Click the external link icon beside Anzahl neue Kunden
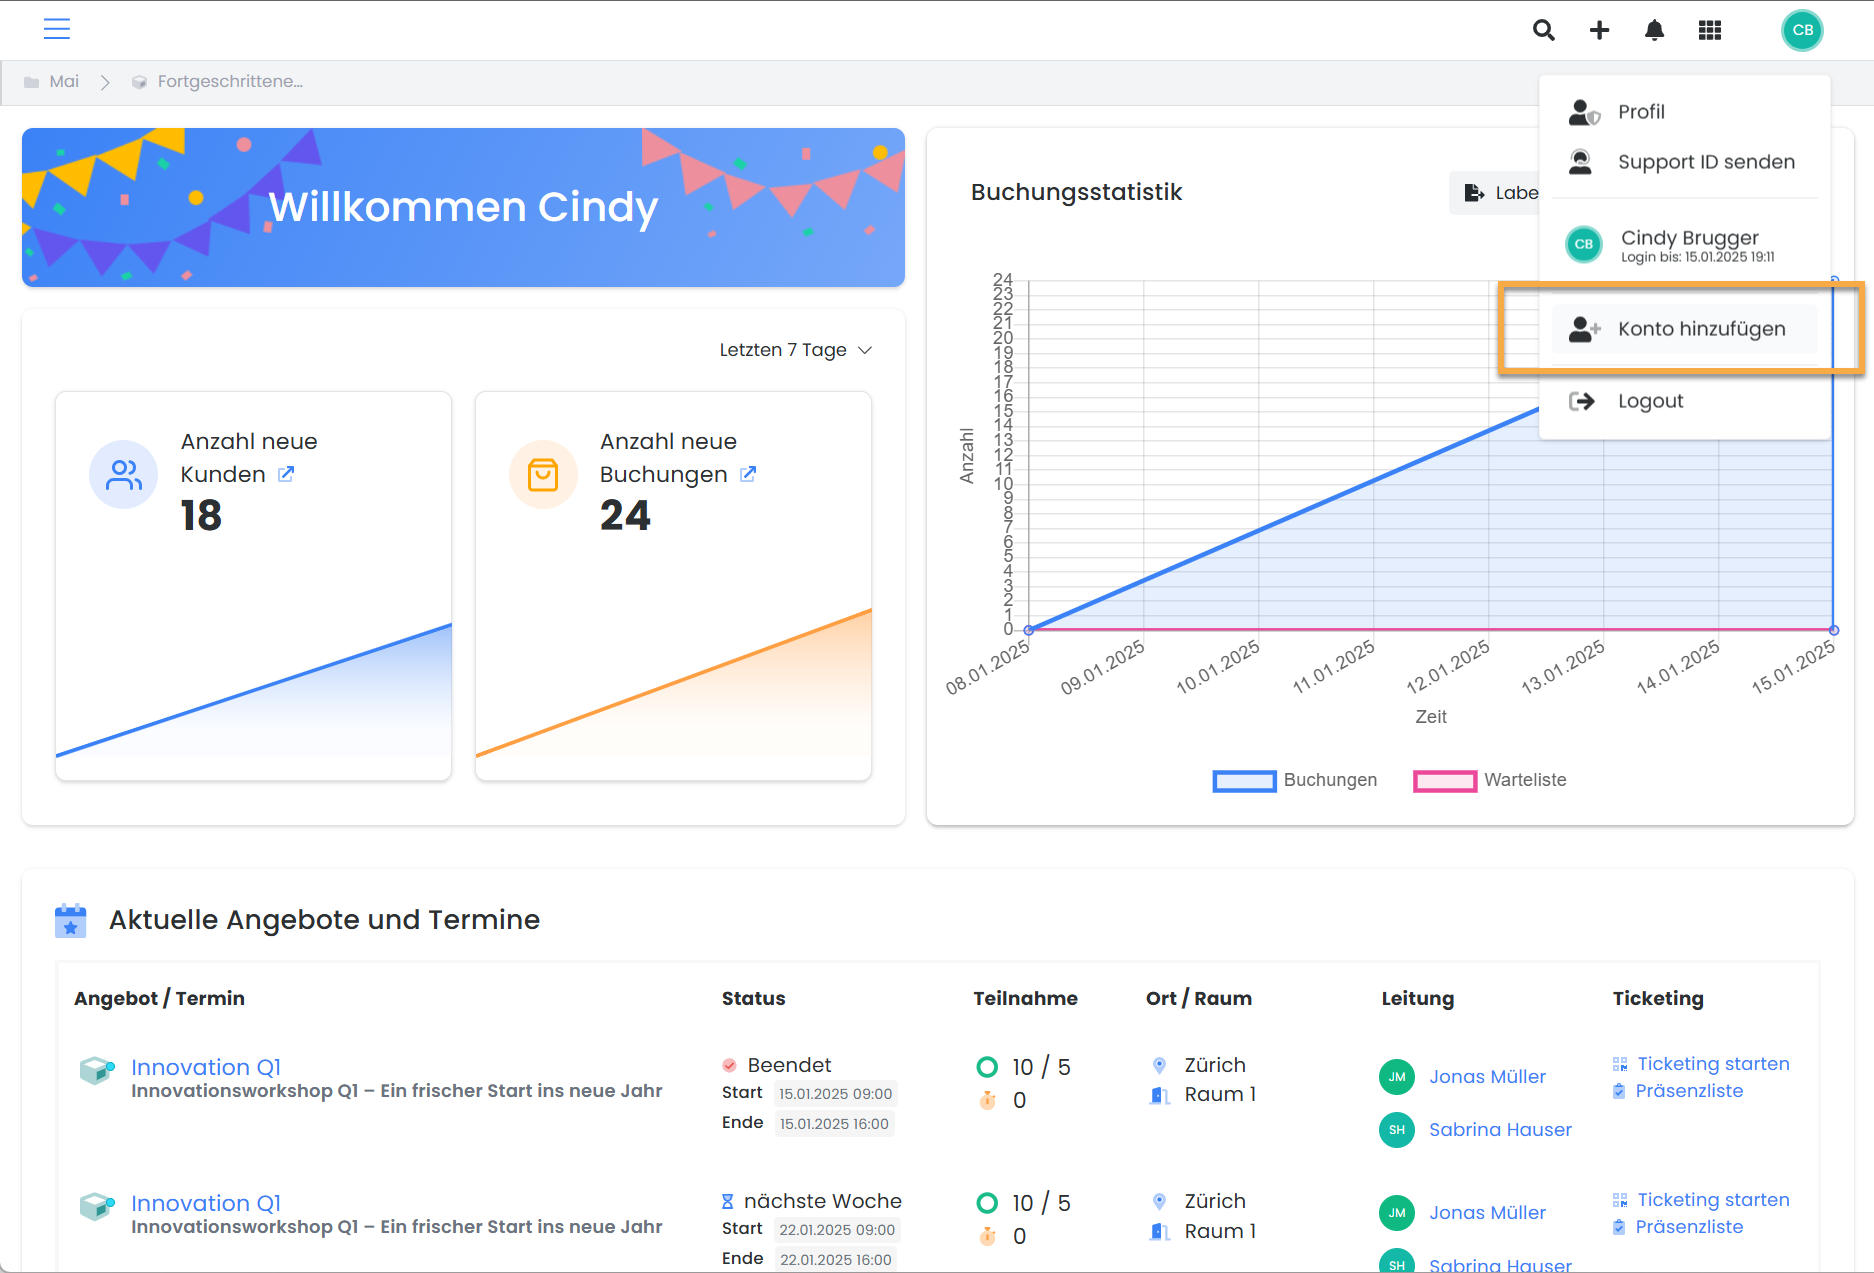 coord(286,474)
